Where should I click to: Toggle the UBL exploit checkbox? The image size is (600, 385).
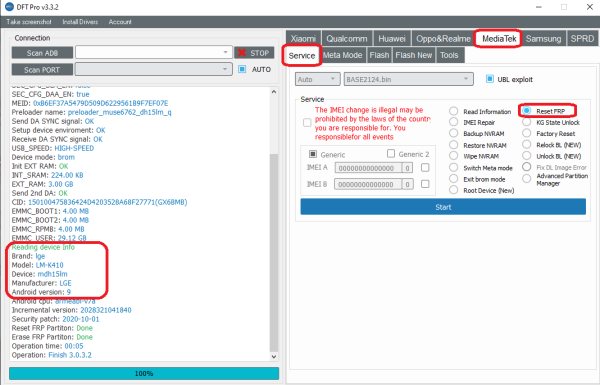489,79
